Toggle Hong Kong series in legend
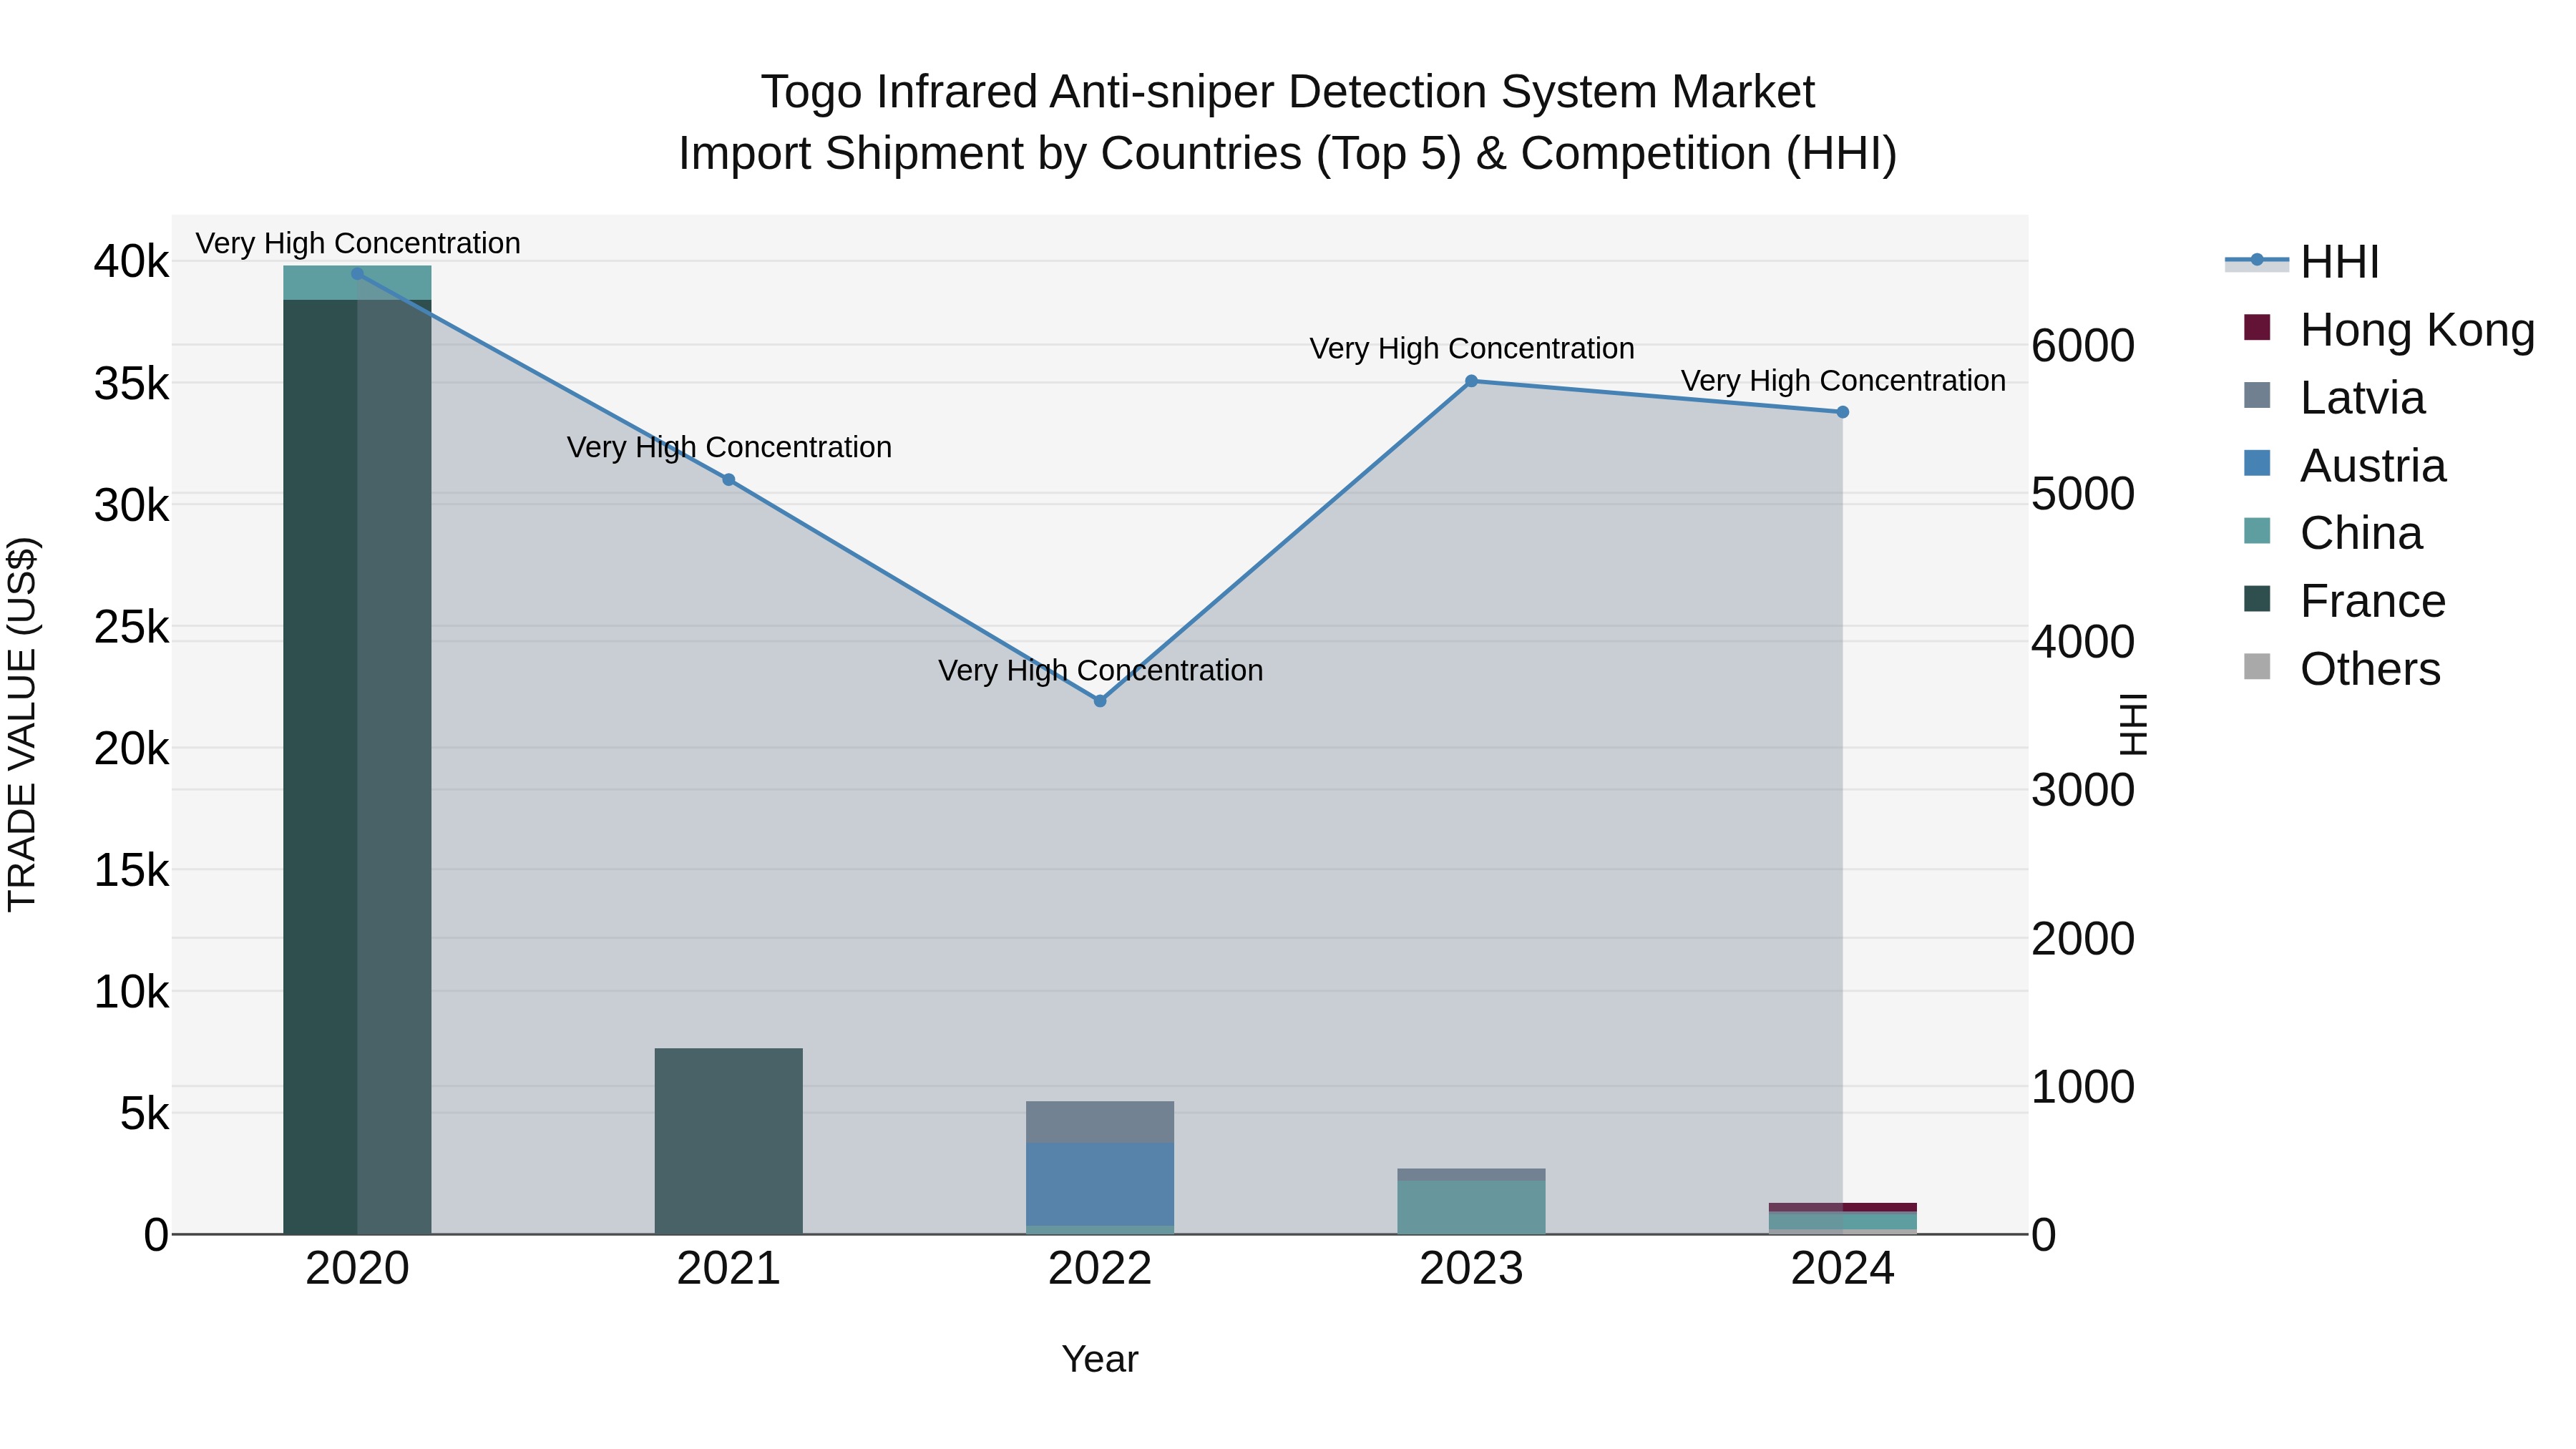 click(2389, 330)
